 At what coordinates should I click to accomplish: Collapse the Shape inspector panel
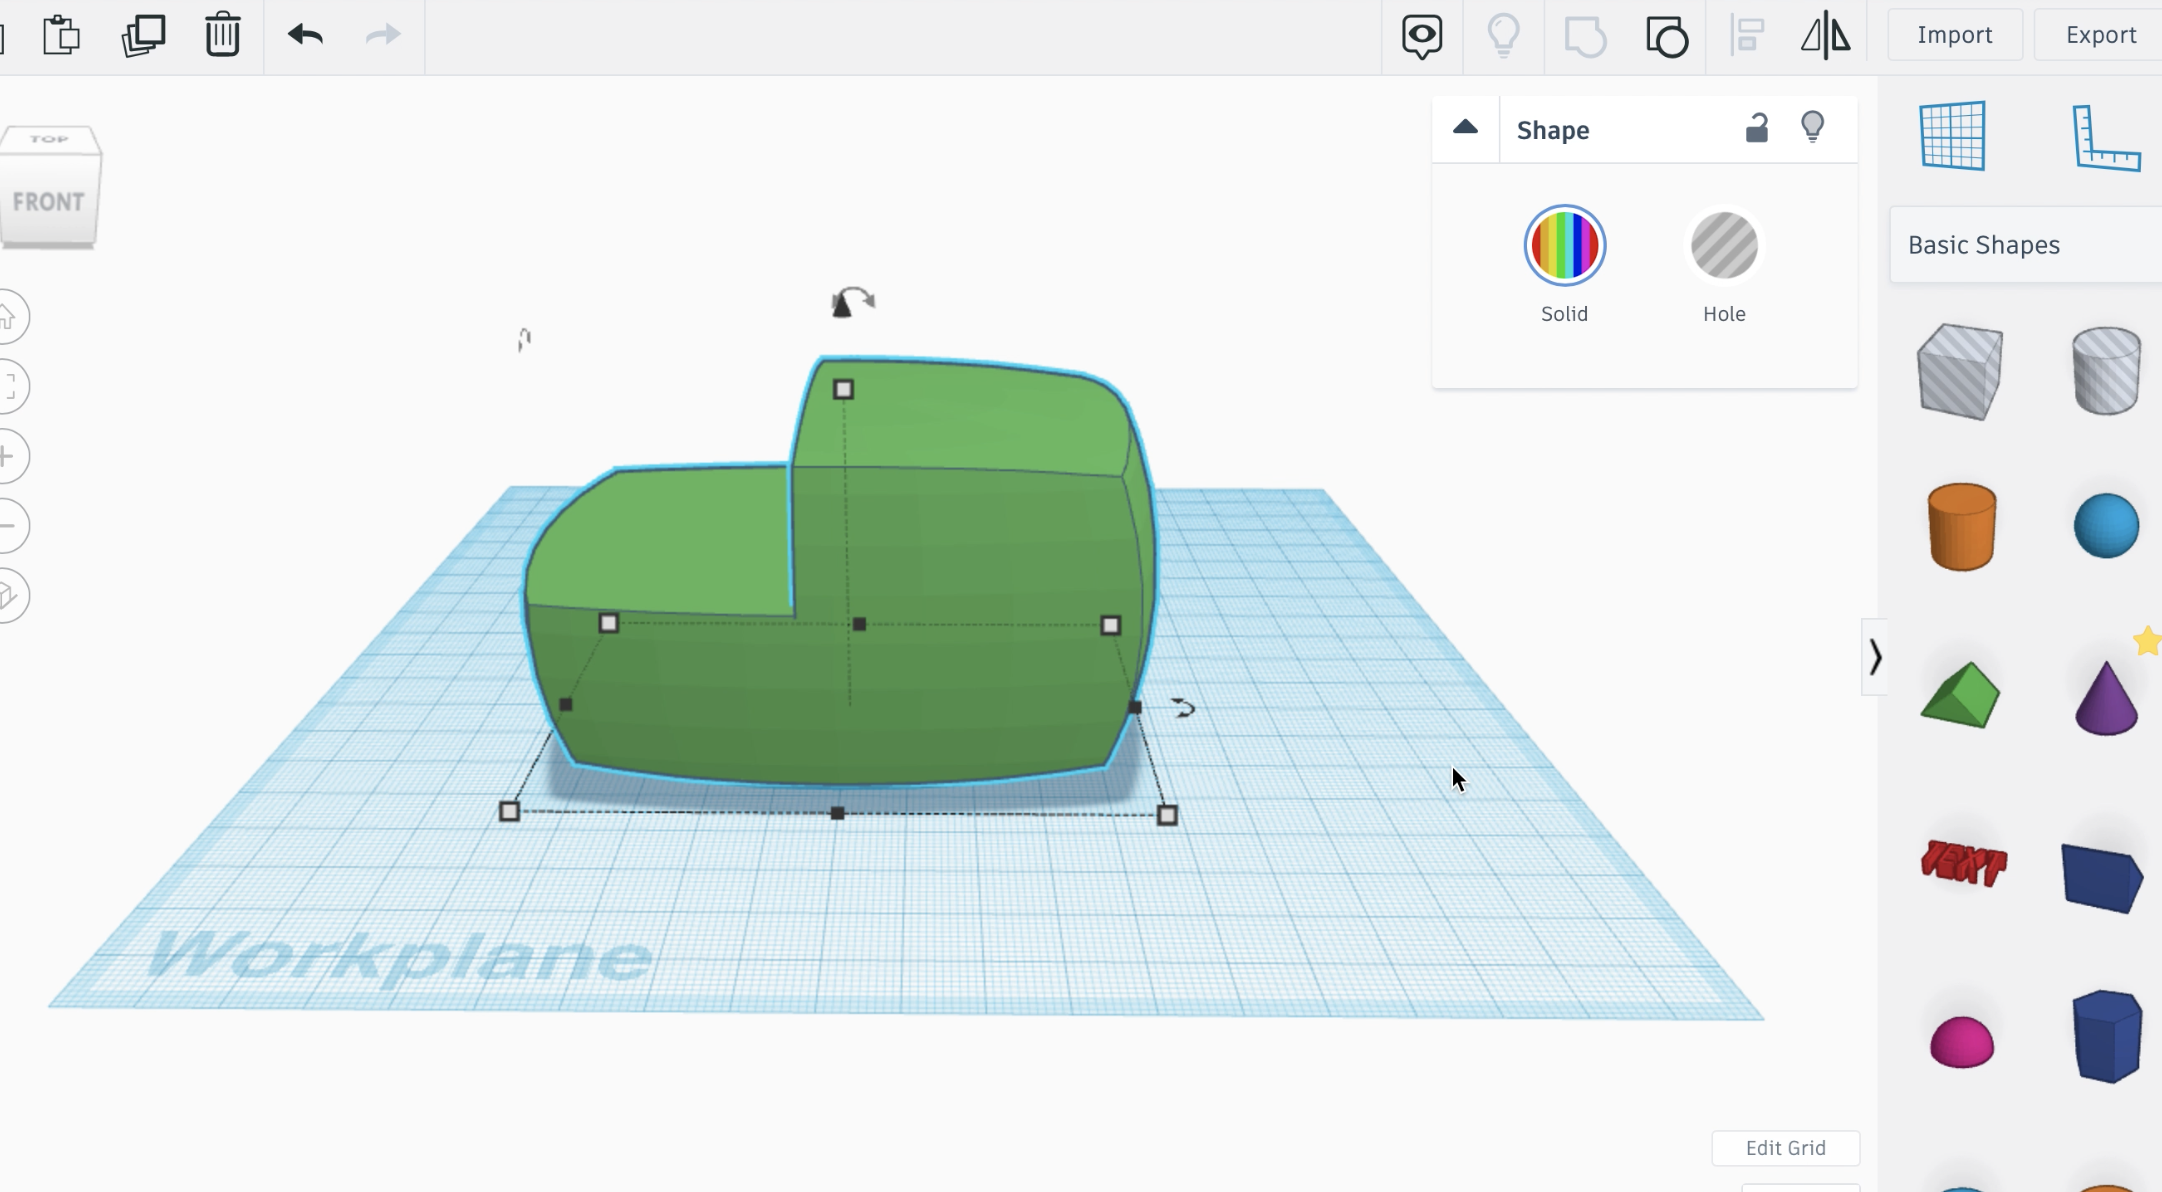click(x=1465, y=128)
